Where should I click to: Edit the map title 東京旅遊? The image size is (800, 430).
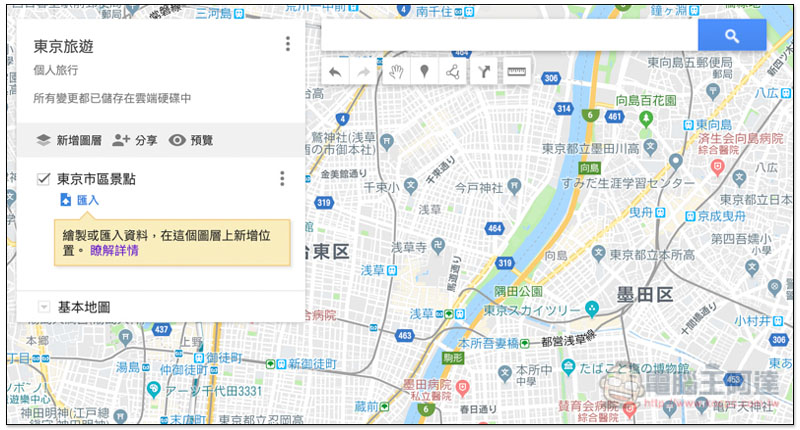click(63, 46)
